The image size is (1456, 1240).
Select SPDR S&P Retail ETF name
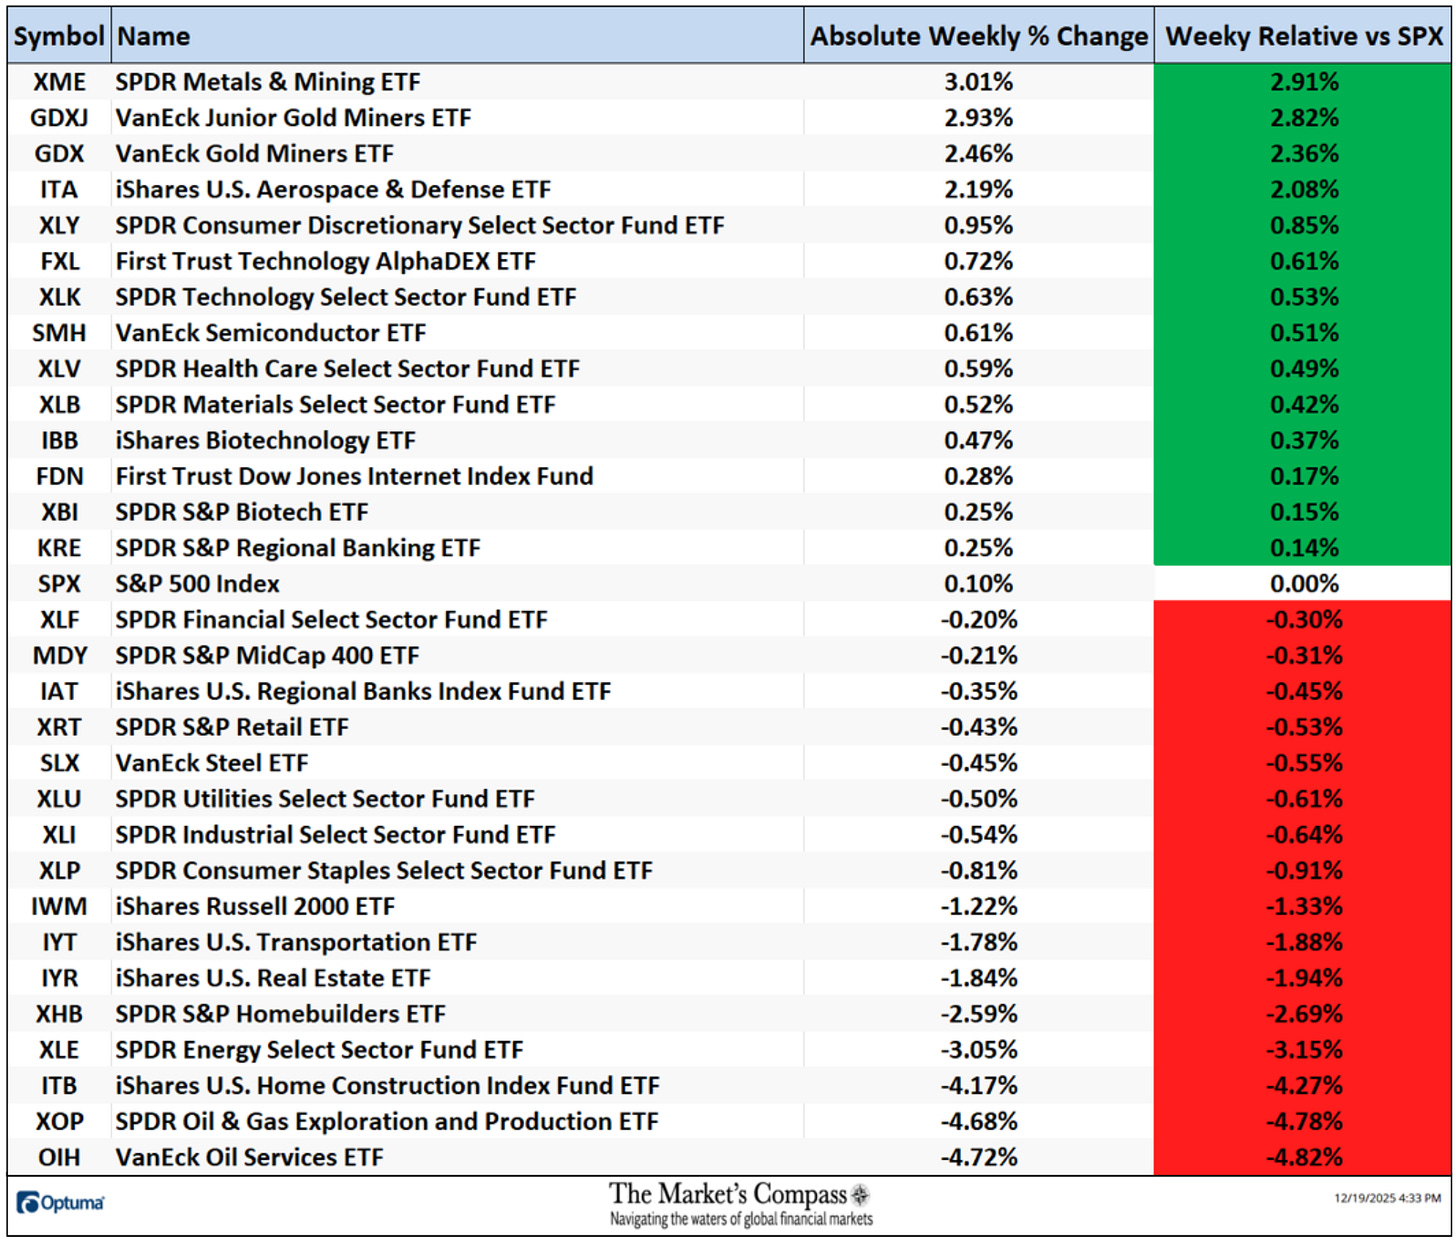tap(232, 727)
